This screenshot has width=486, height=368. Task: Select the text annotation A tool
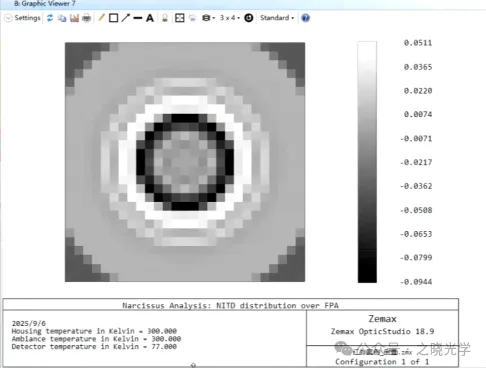pyautogui.click(x=150, y=18)
